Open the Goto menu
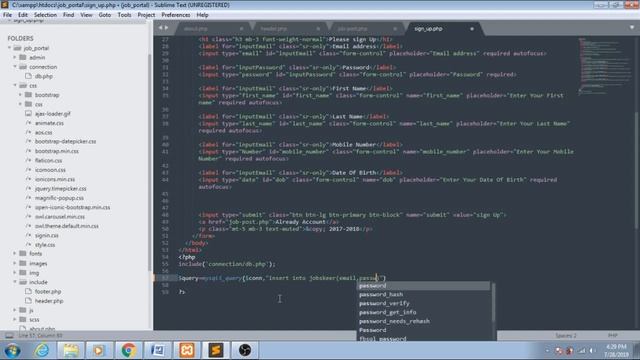Image resolution: width=640 pixels, height=360 pixels. (104, 15)
